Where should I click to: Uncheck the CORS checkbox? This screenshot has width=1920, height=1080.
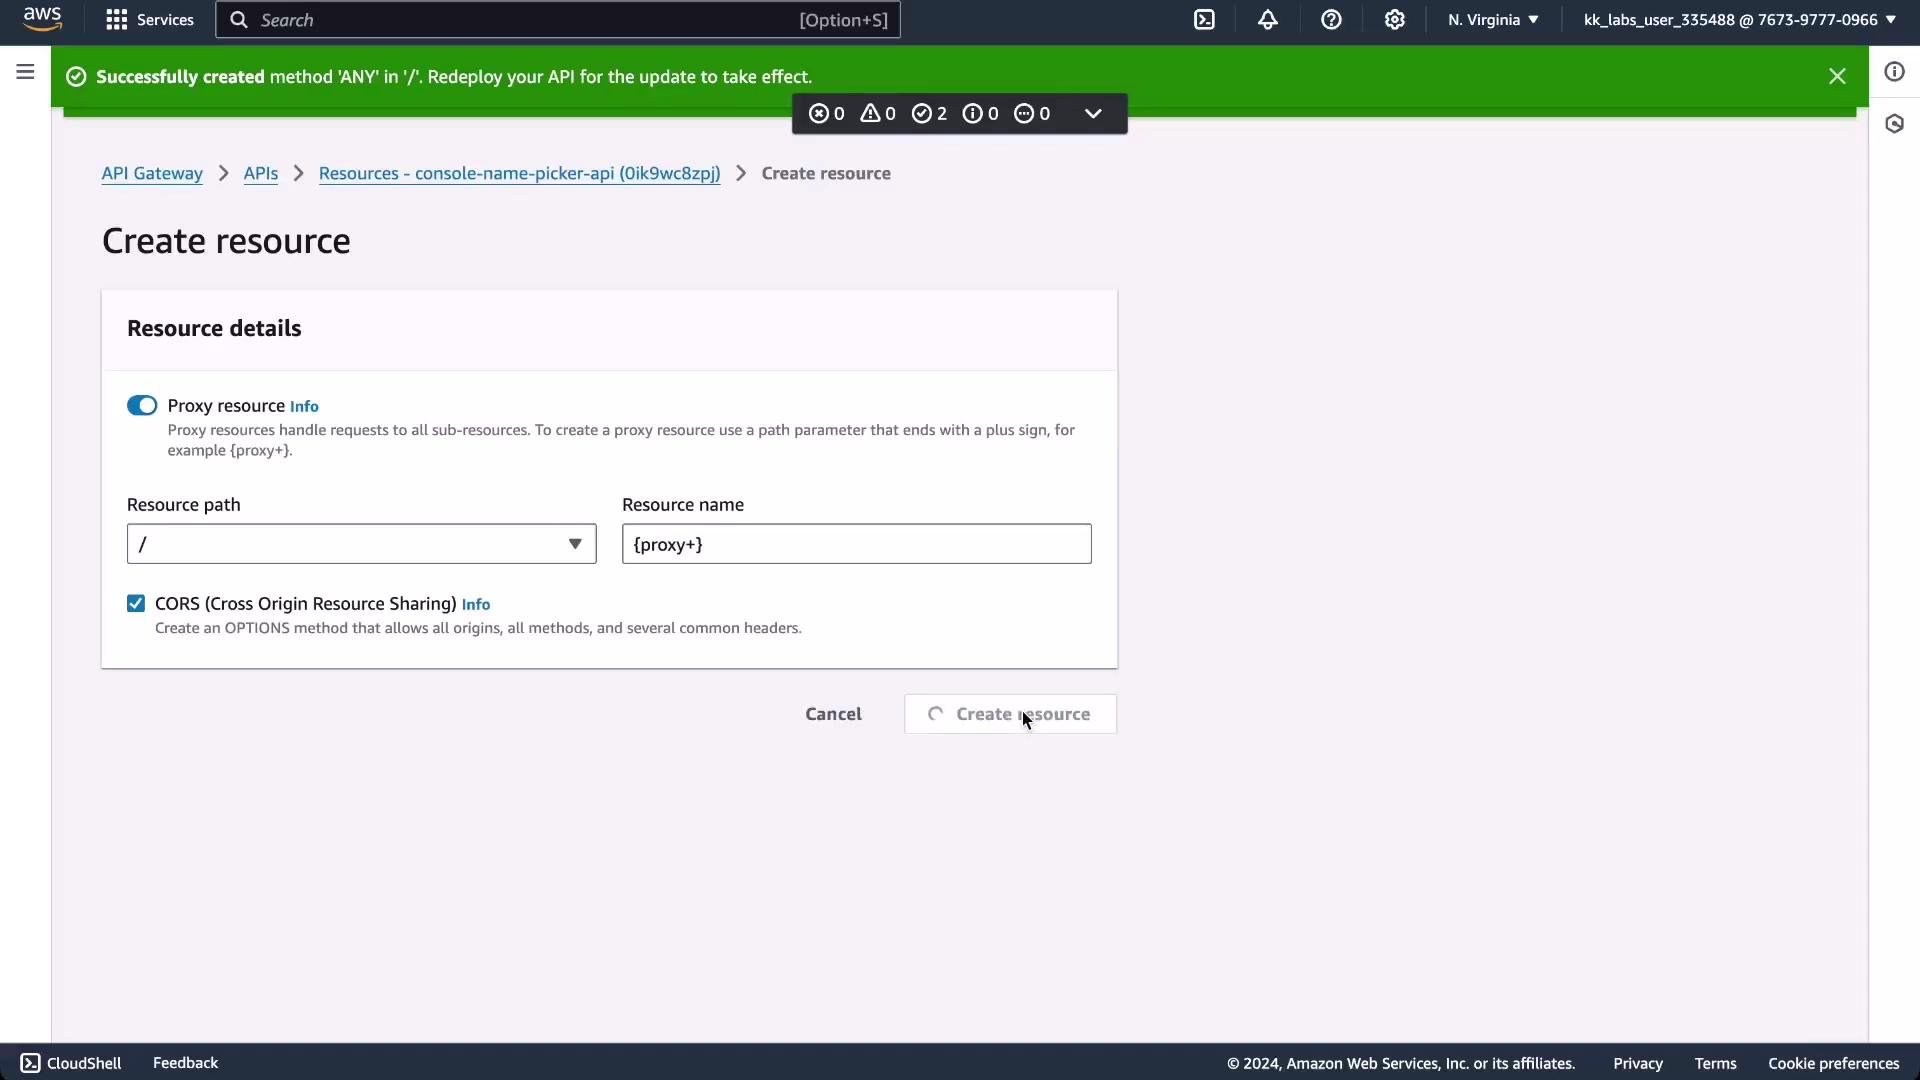point(136,603)
